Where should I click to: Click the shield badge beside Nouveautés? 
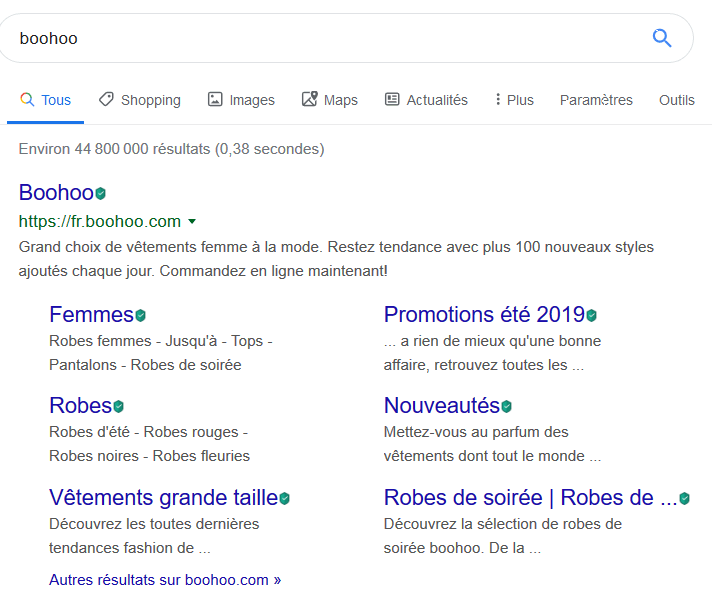[x=507, y=406]
